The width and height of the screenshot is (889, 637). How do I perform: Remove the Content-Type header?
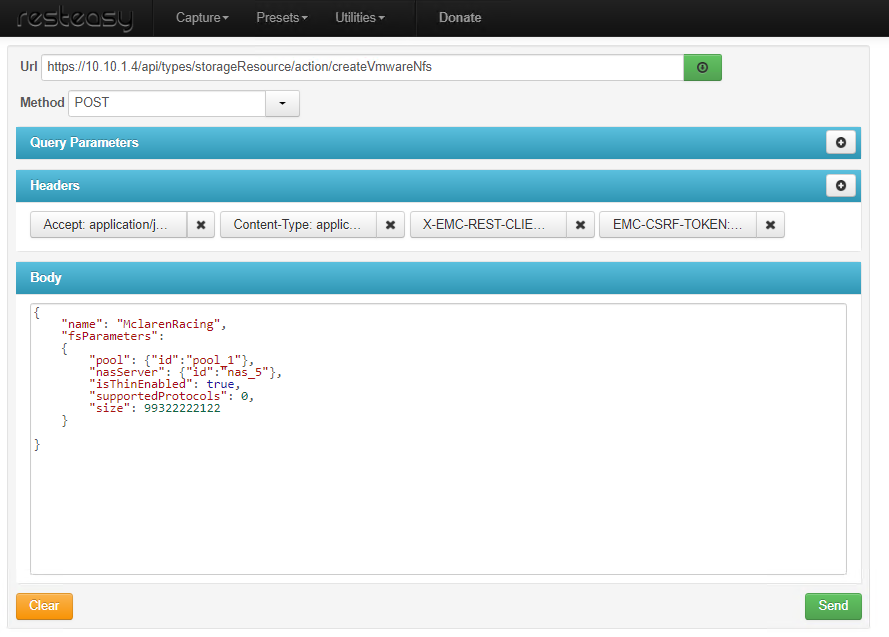coord(390,225)
